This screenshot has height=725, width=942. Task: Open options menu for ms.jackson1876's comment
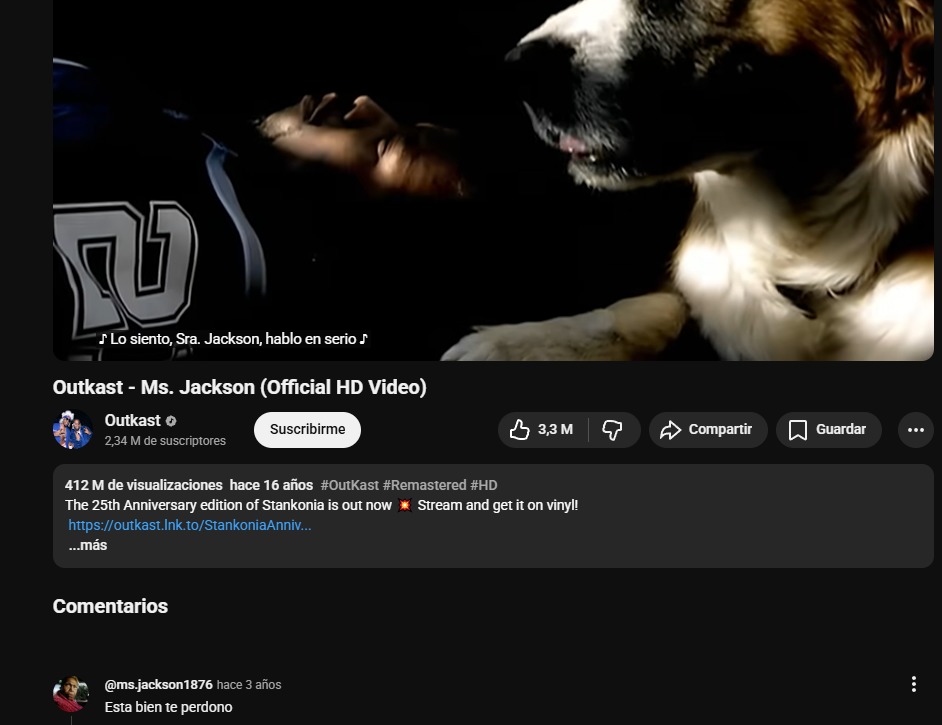pos(913,684)
